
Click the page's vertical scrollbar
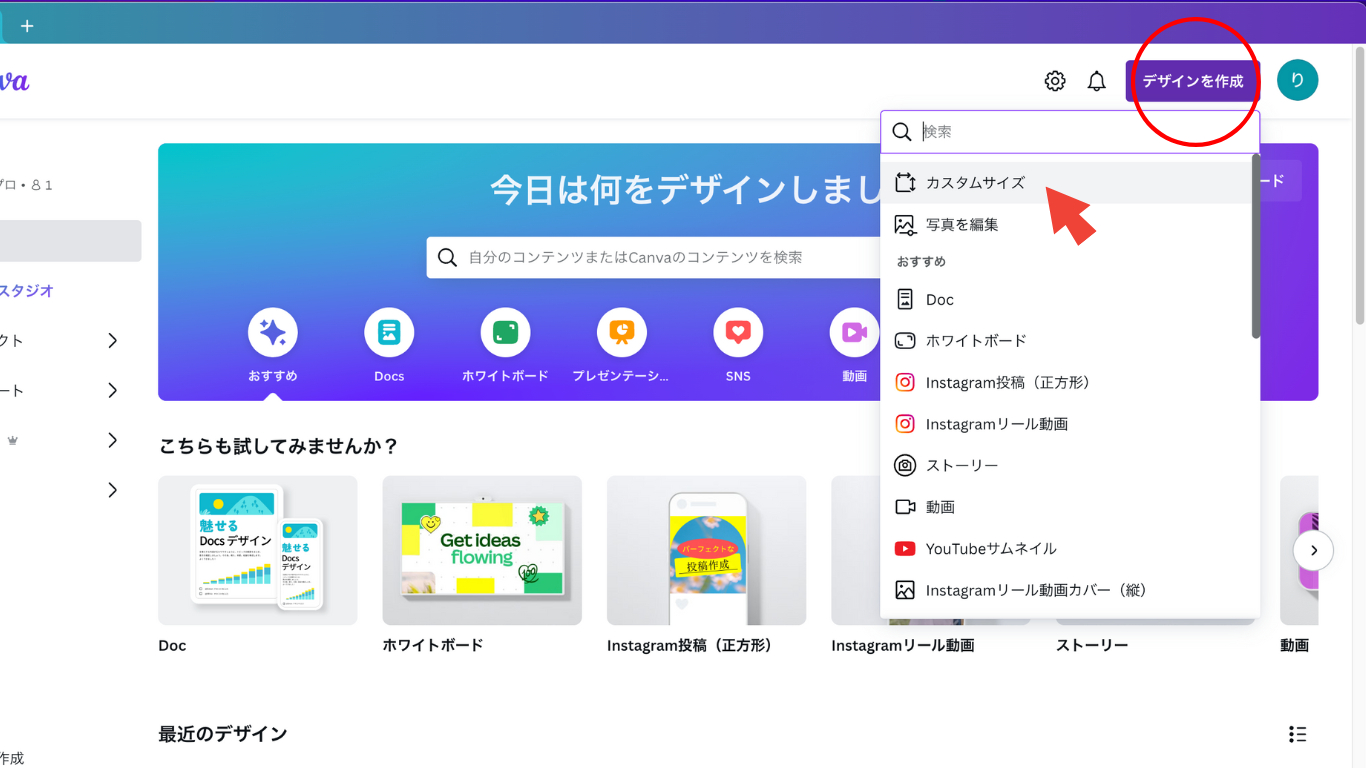tap(1359, 185)
